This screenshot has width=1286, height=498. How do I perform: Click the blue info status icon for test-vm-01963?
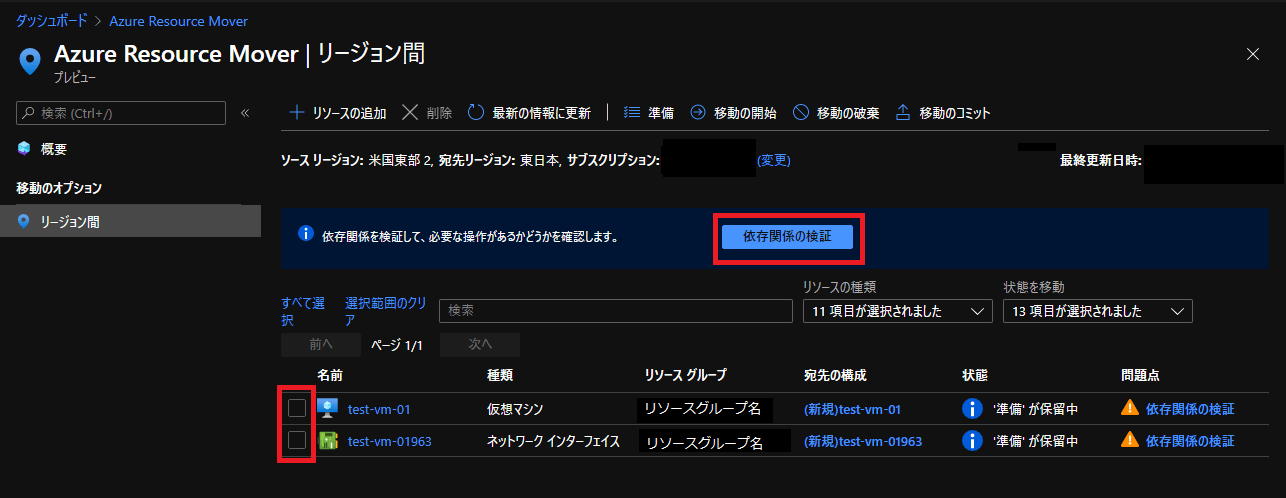[x=971, y=441]
